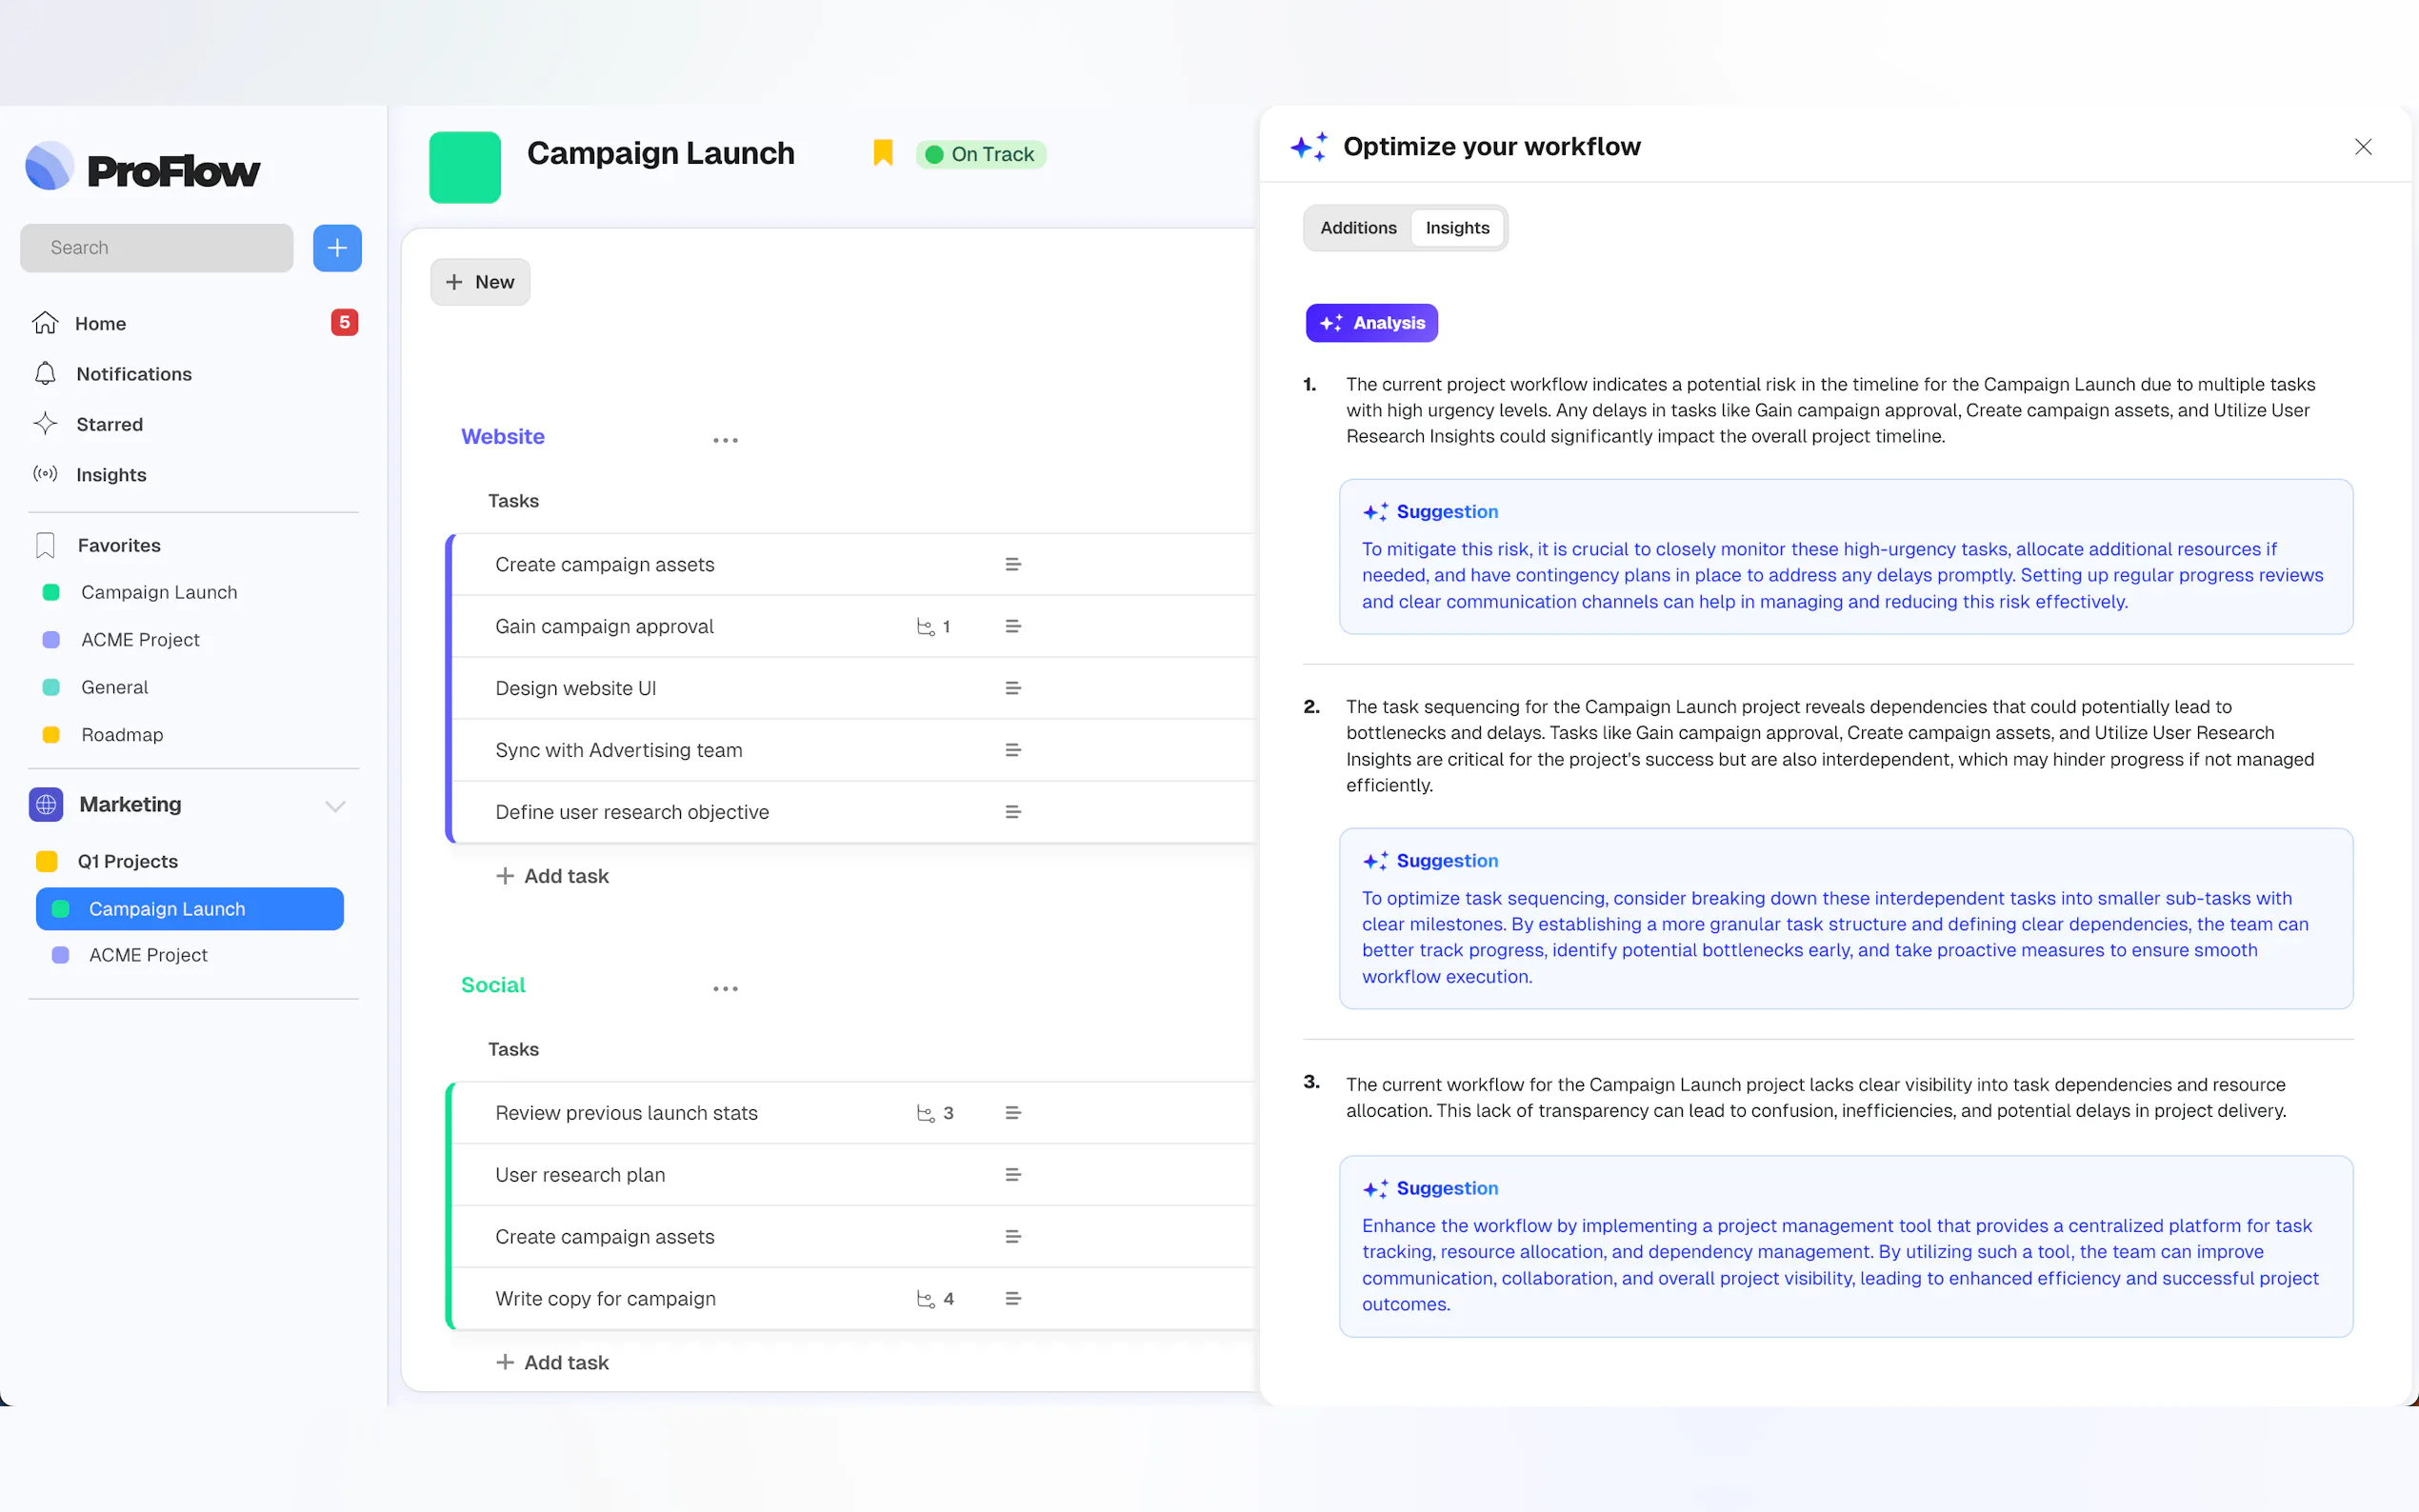2419x1512 pixels.
Task: Switch to the Additions tab
Action: (x=1357, y=228)
